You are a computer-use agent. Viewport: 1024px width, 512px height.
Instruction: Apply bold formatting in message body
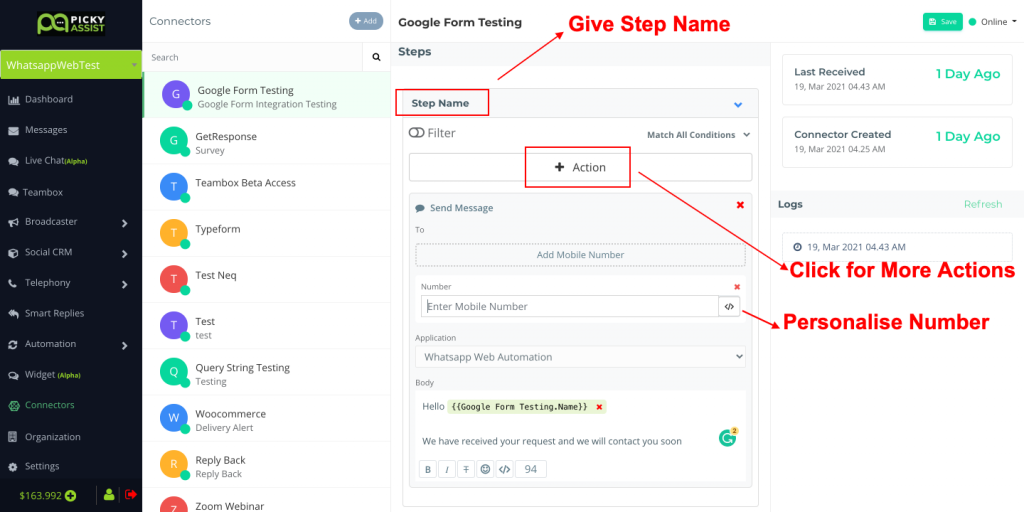click(x=428, y=469)
